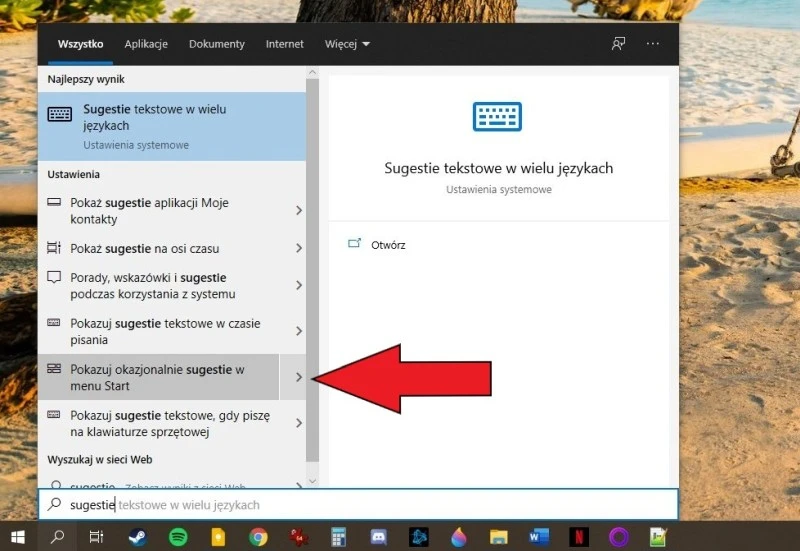Switch to the Dokumenty tab
The image size is (800, 551).
coord(216,44)
